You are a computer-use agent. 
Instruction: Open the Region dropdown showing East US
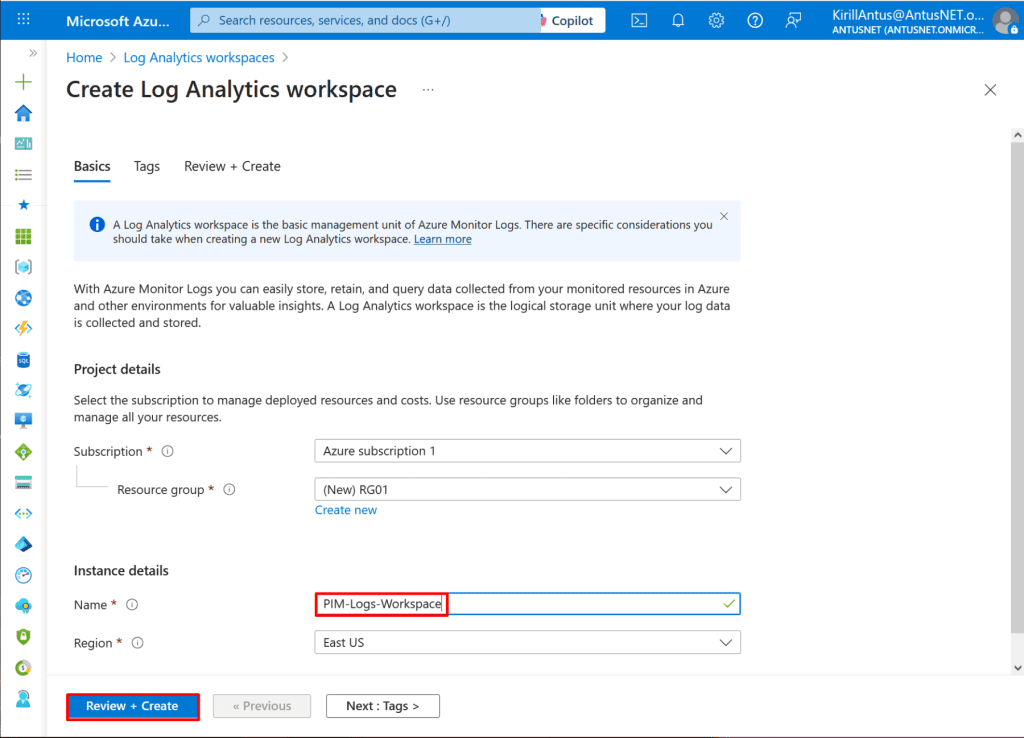coord(527,643)
